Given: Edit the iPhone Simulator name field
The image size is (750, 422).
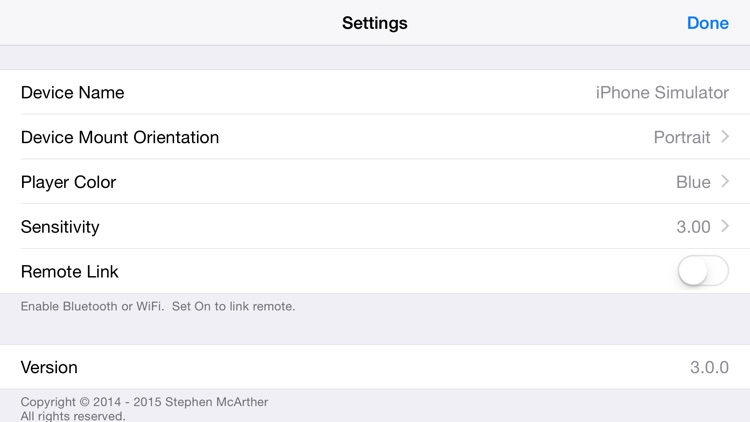Looking at the screenshot, I should coord(662,93).
